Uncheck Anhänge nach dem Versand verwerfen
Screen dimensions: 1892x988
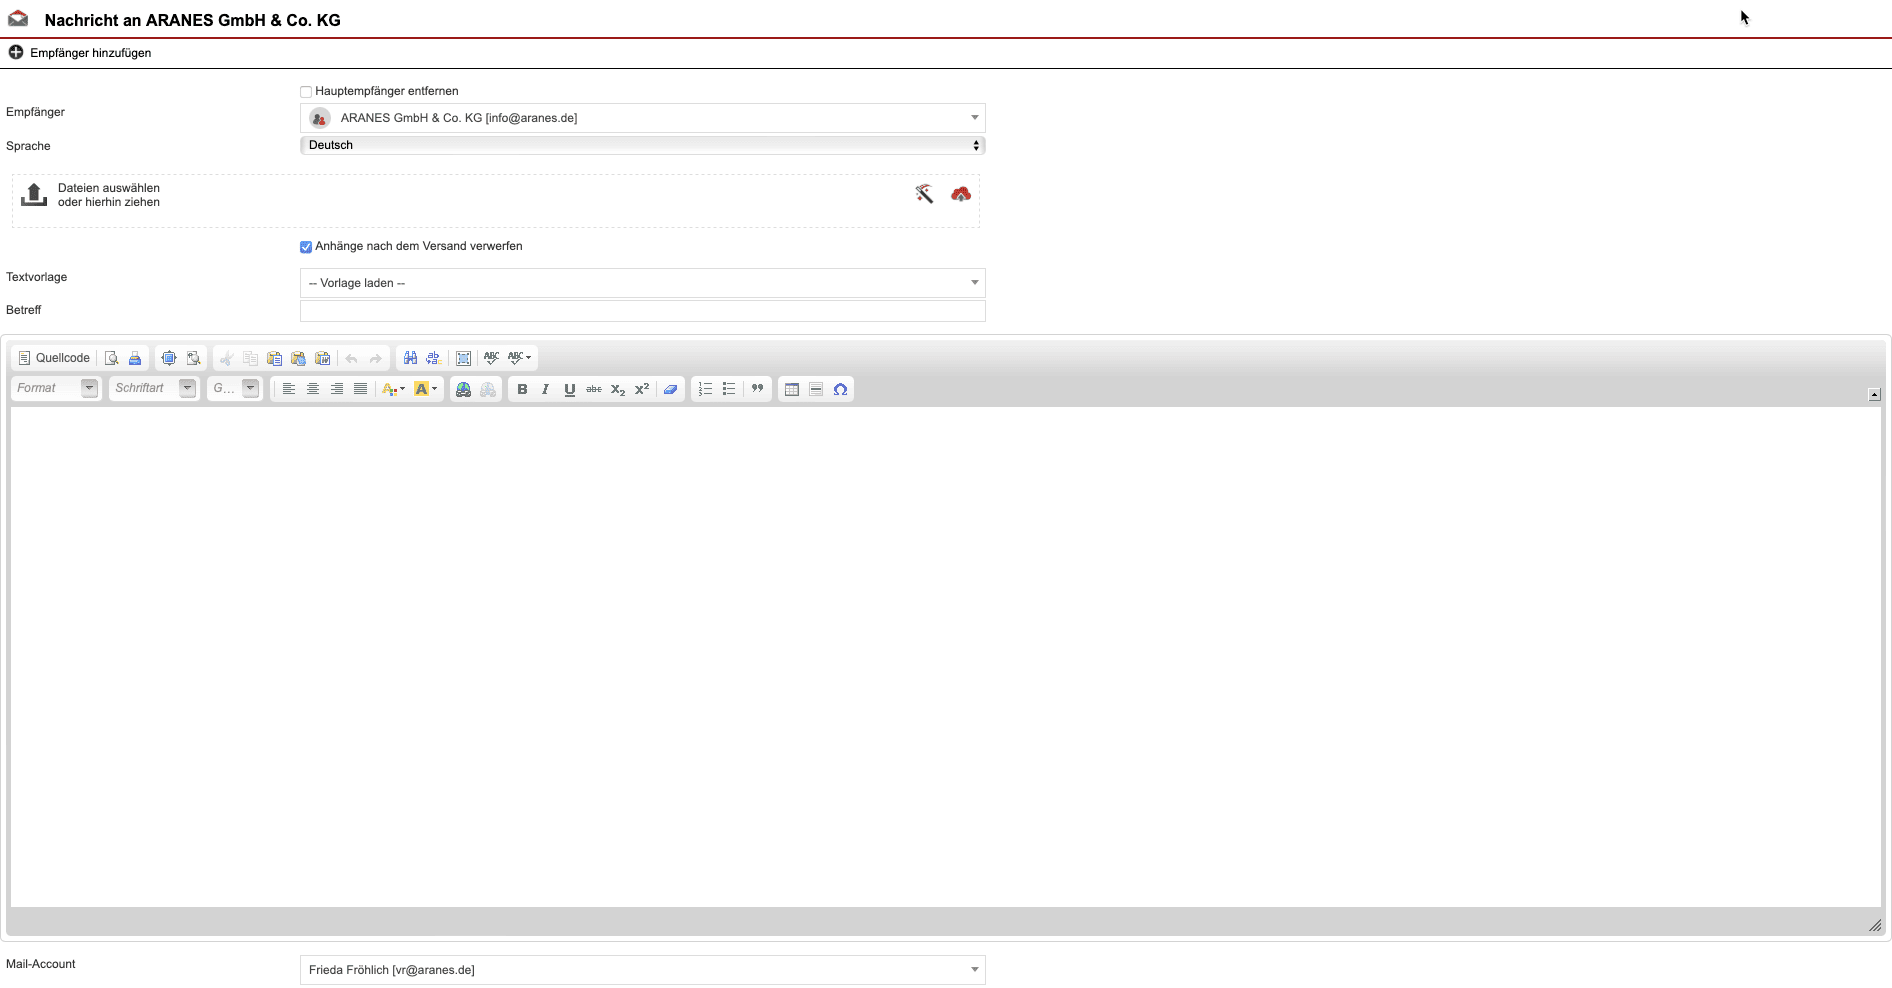pos(306,247)
